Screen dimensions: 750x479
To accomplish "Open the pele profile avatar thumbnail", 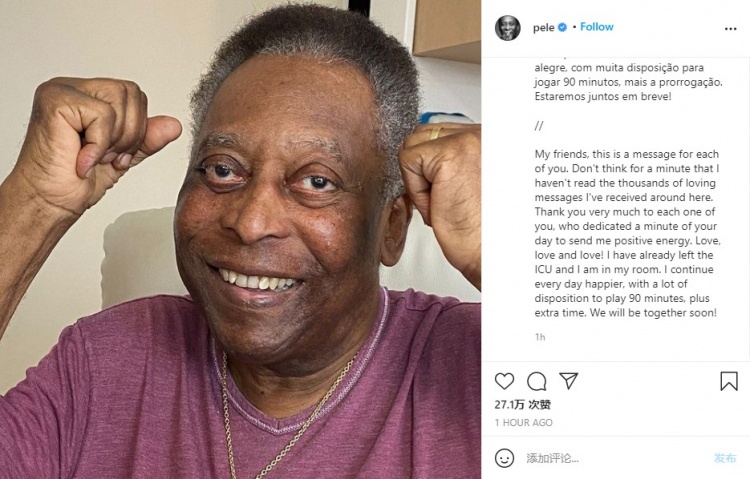I will [507, 28].
